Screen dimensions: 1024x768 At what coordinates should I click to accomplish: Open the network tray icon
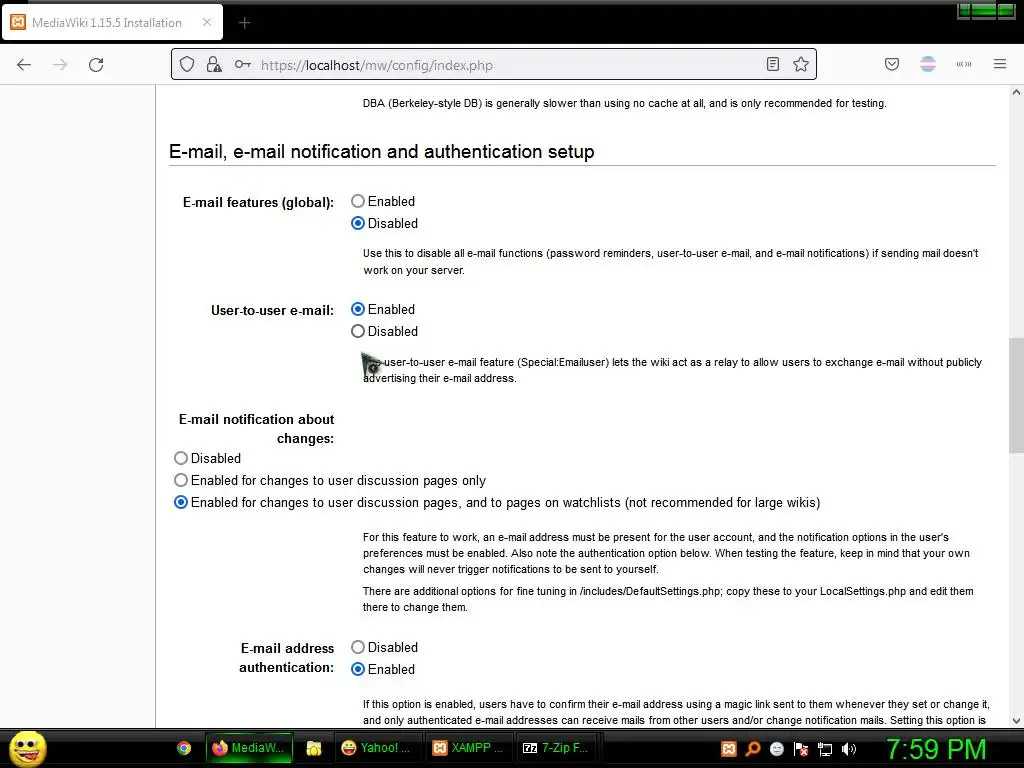point(825,749)
